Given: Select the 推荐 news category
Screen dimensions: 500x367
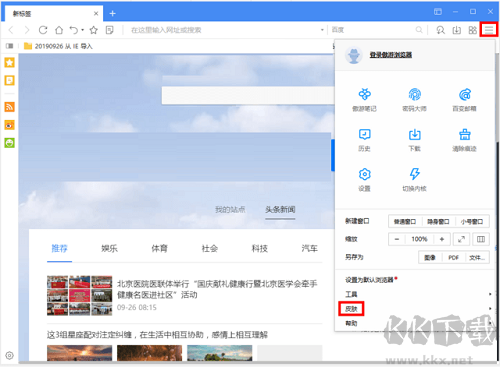Looking at the screenshot, I should click(59, 248).
